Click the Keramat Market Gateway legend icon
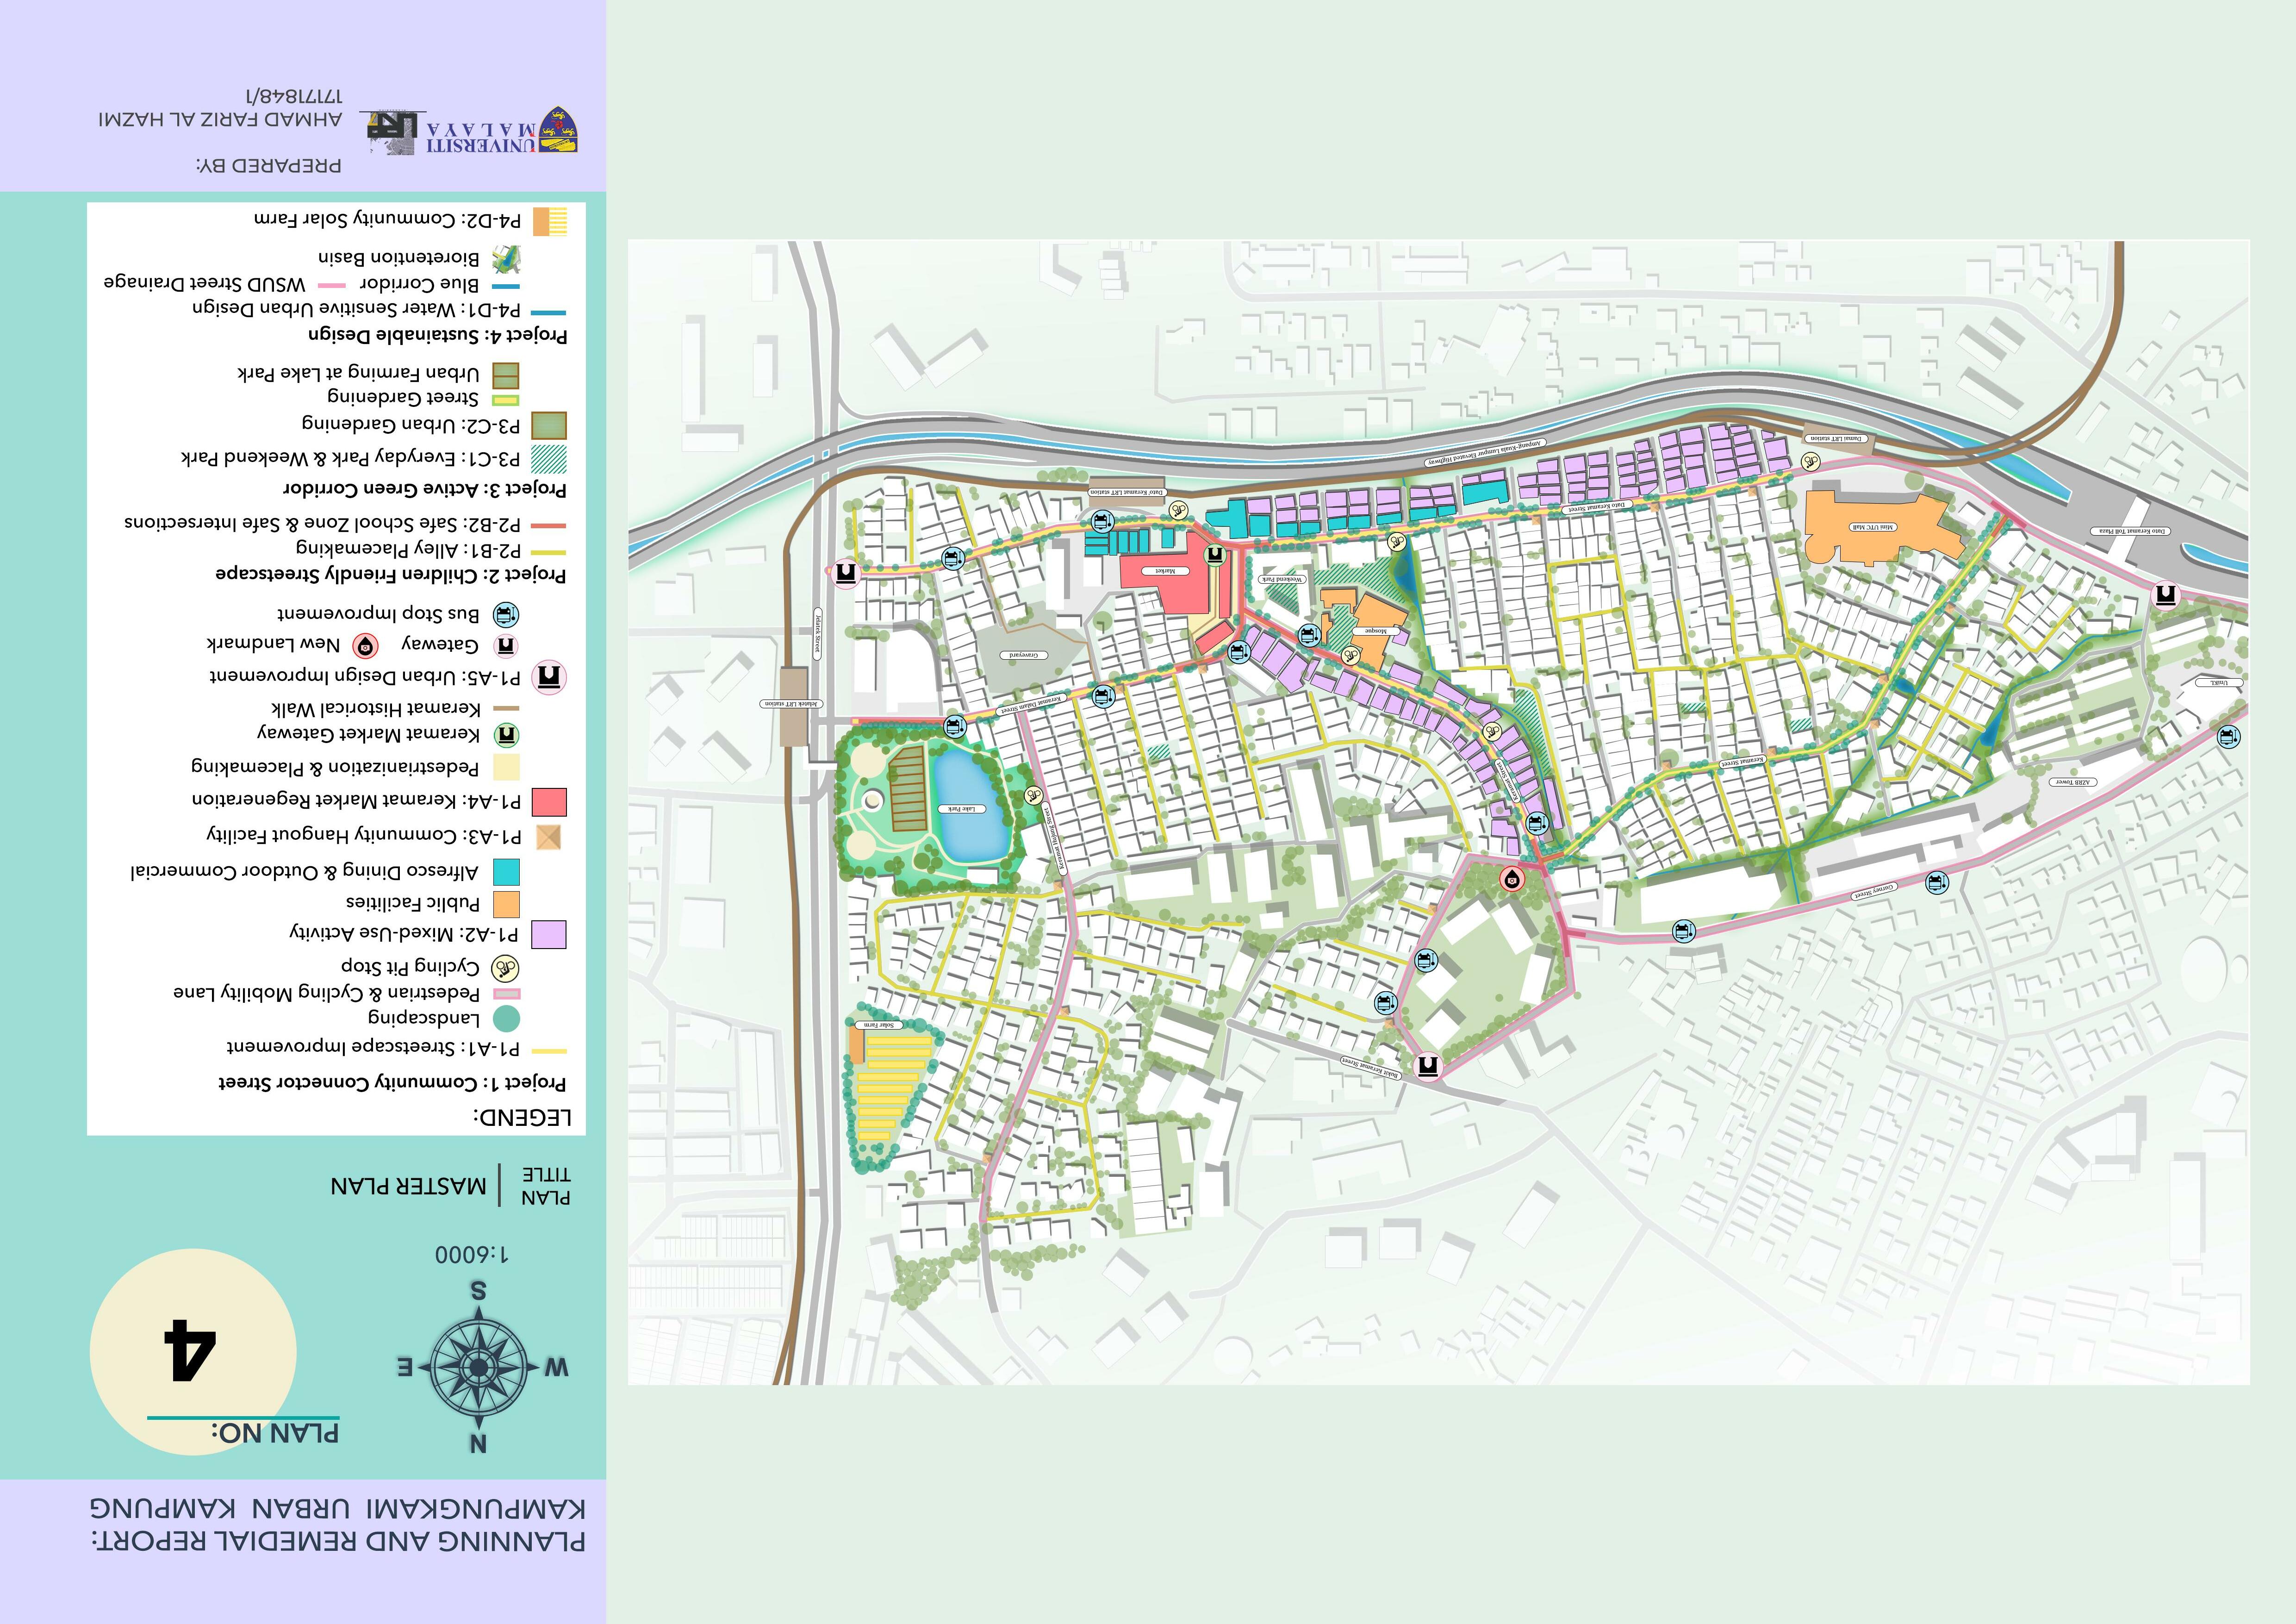This screenshot has height=1624, width=2296. (507, 735)
